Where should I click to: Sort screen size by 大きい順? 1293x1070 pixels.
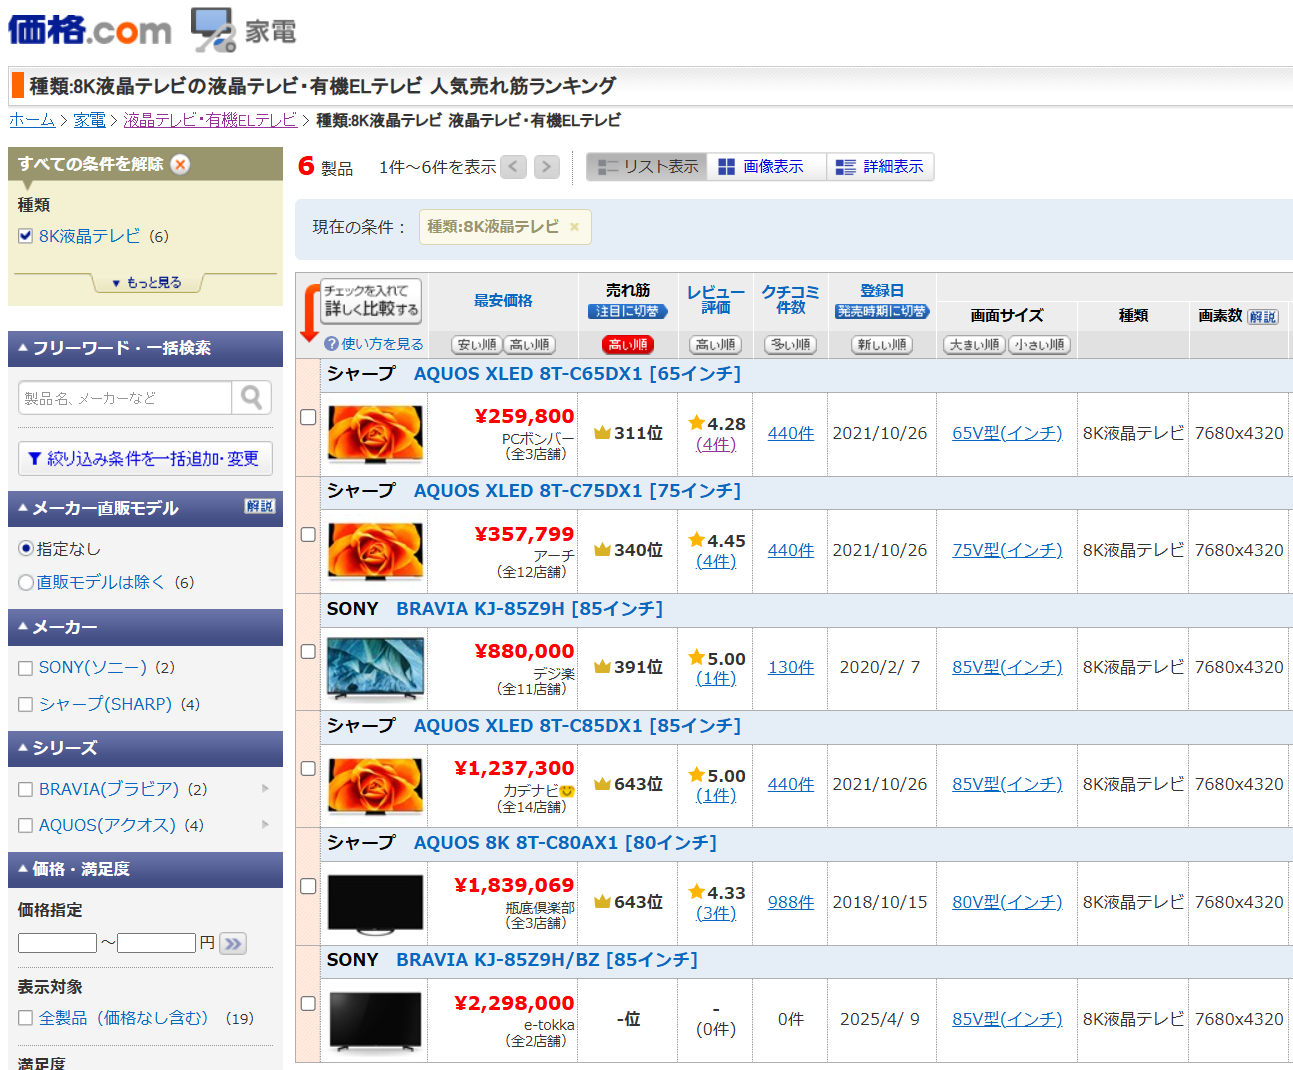coord(974,345)
